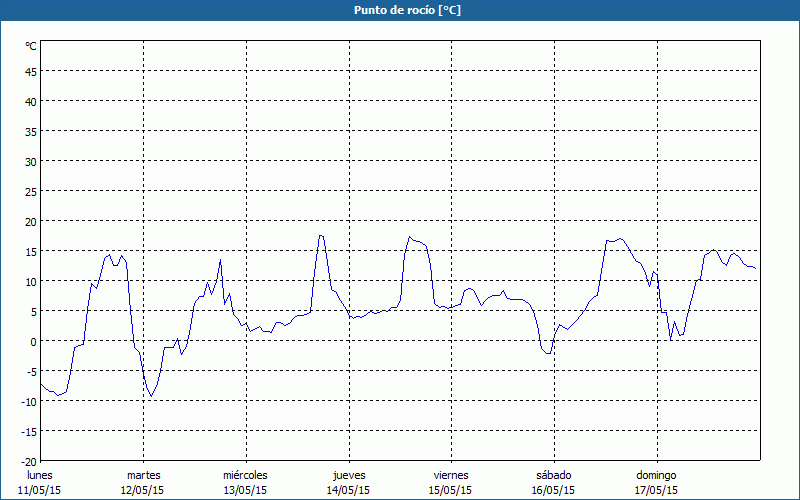Click the 'viernes' day label
The image size is (800, 500).
click(x=450, y=475)
